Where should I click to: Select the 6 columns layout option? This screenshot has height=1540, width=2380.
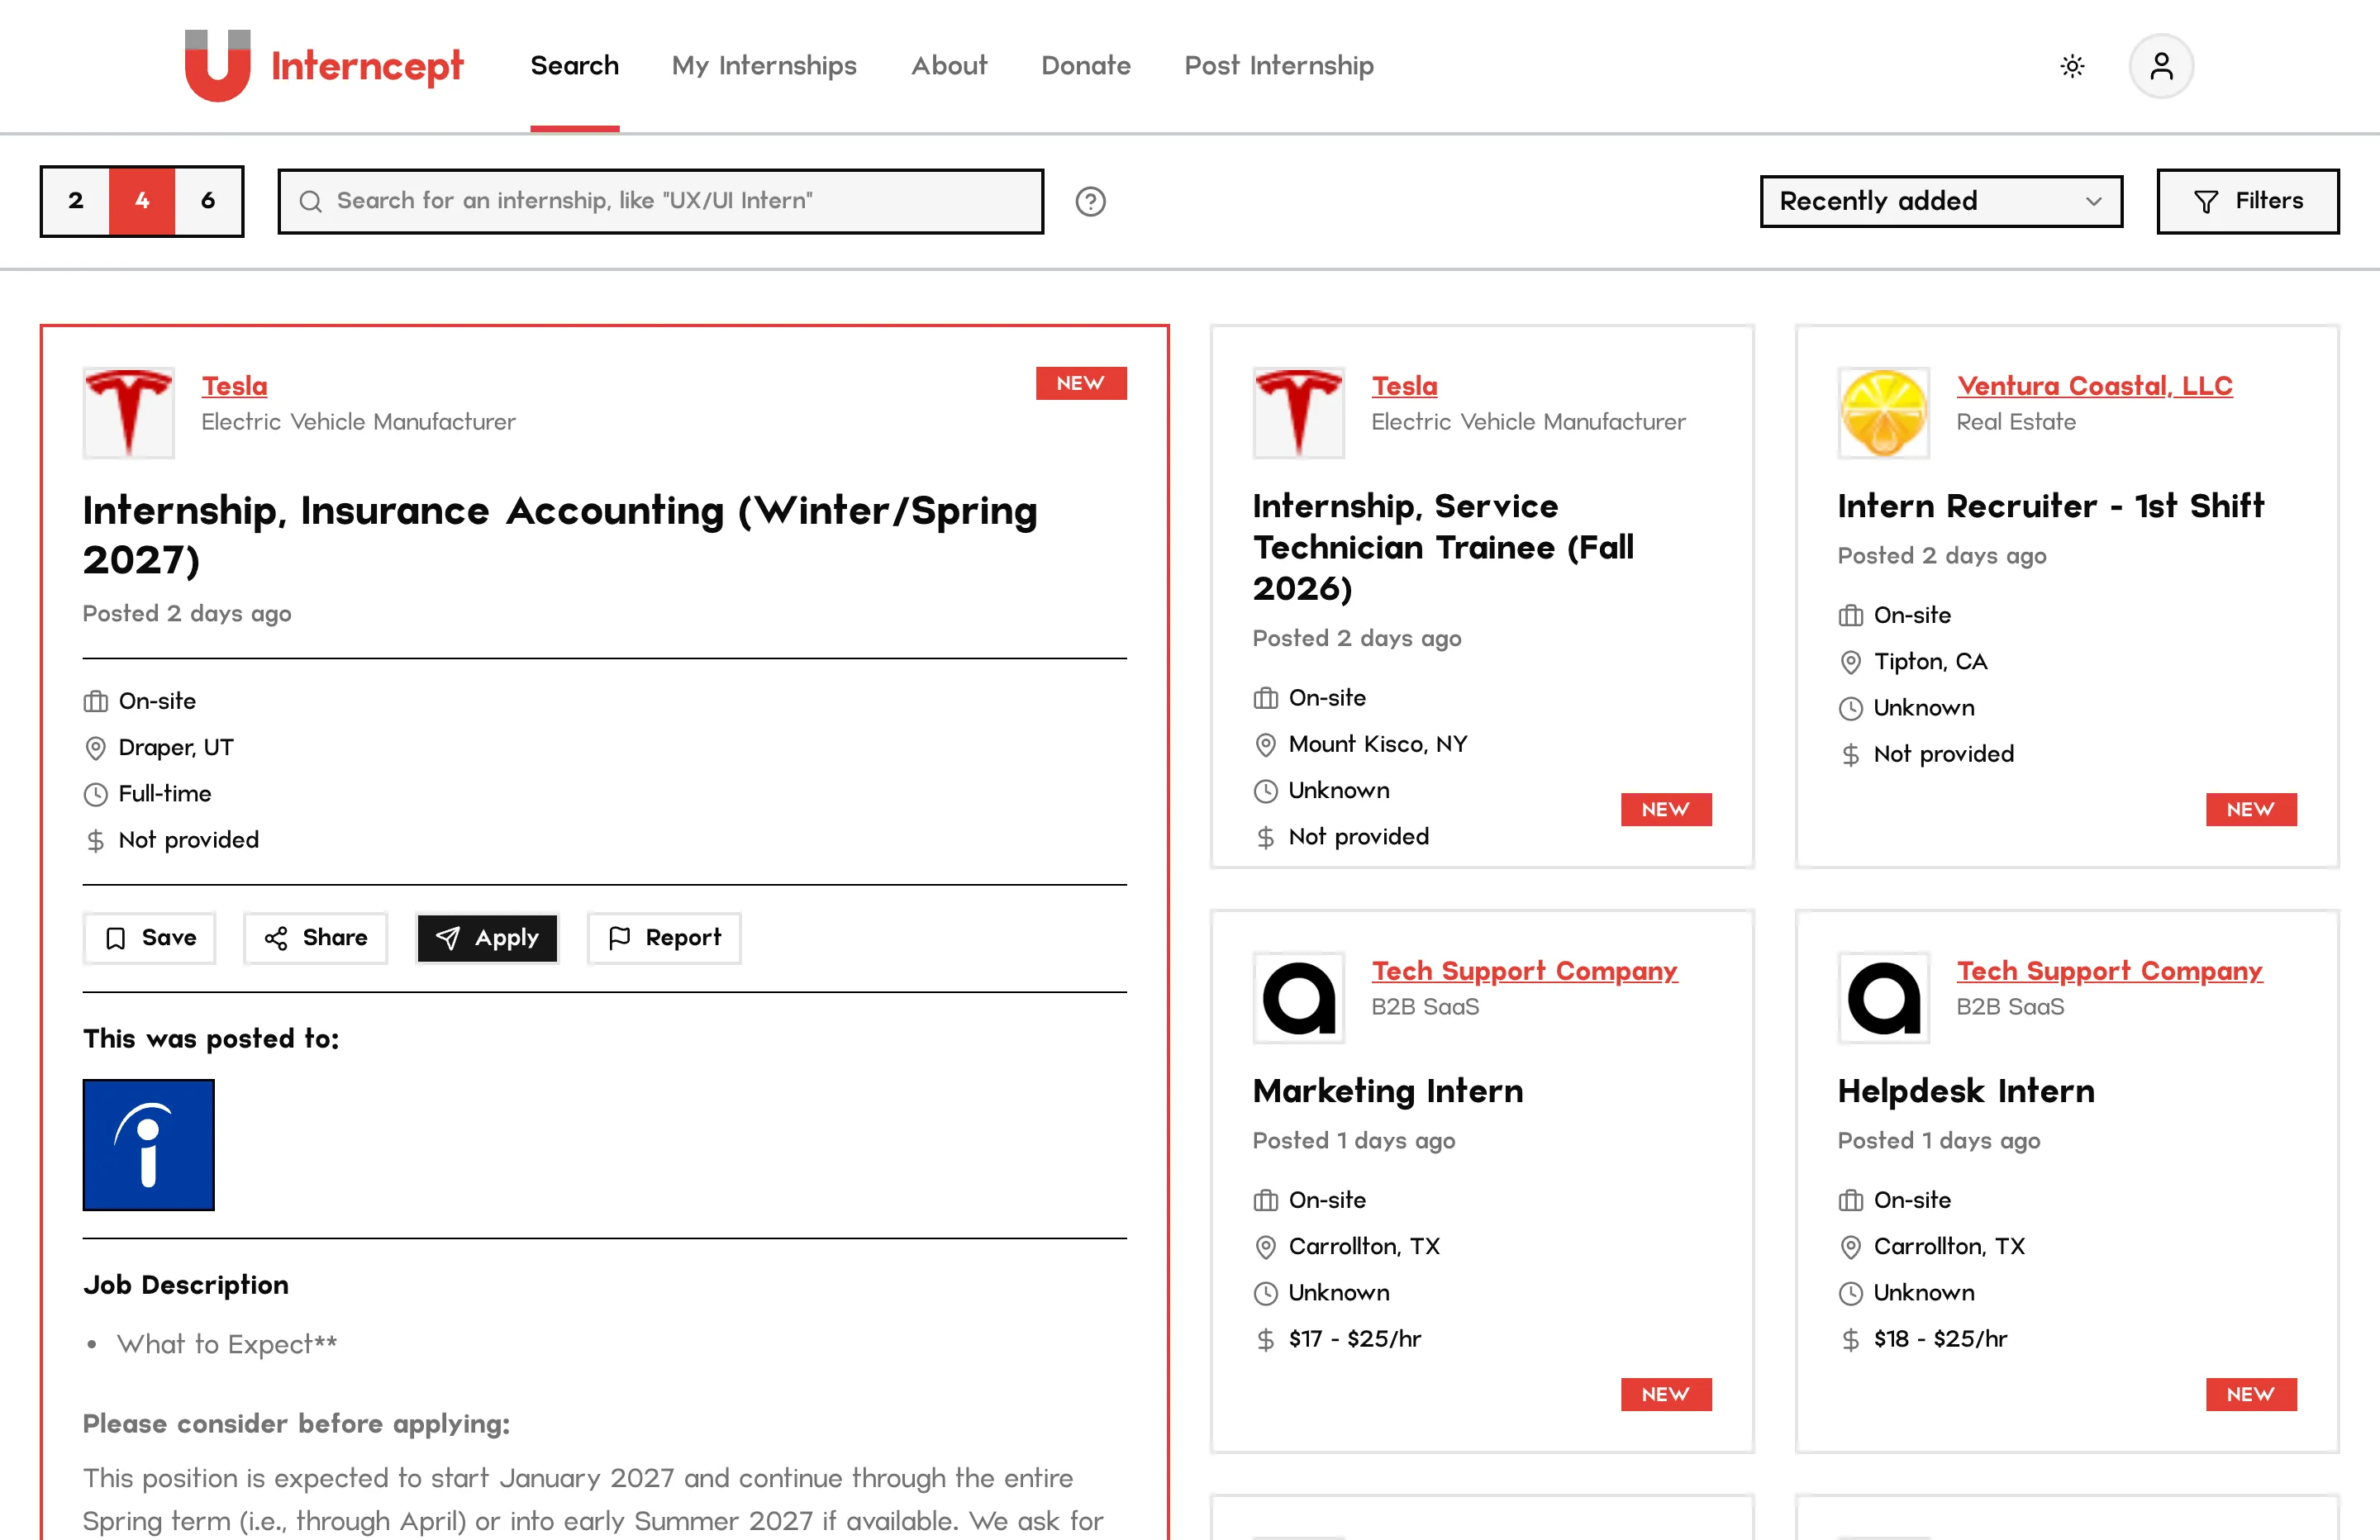pos(208,201)
